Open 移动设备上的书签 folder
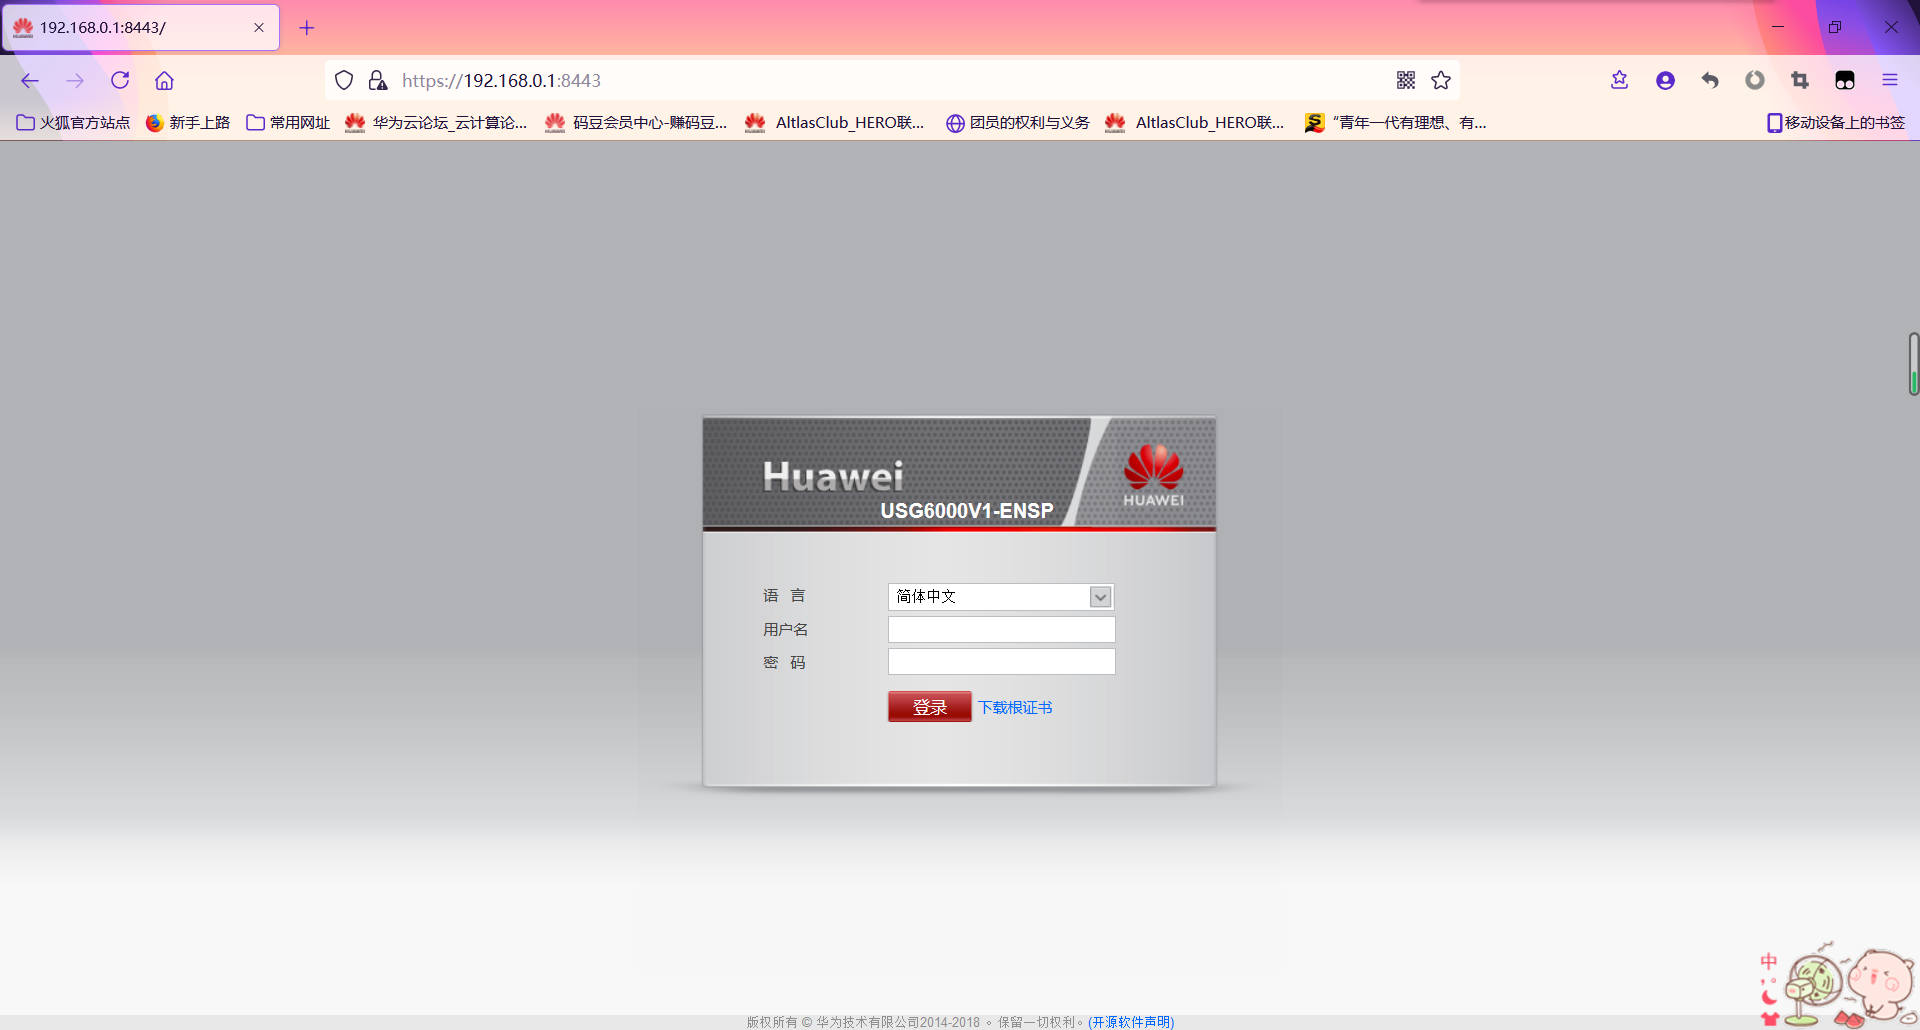1920x1030 pixels. click(x=1836, y=123)
